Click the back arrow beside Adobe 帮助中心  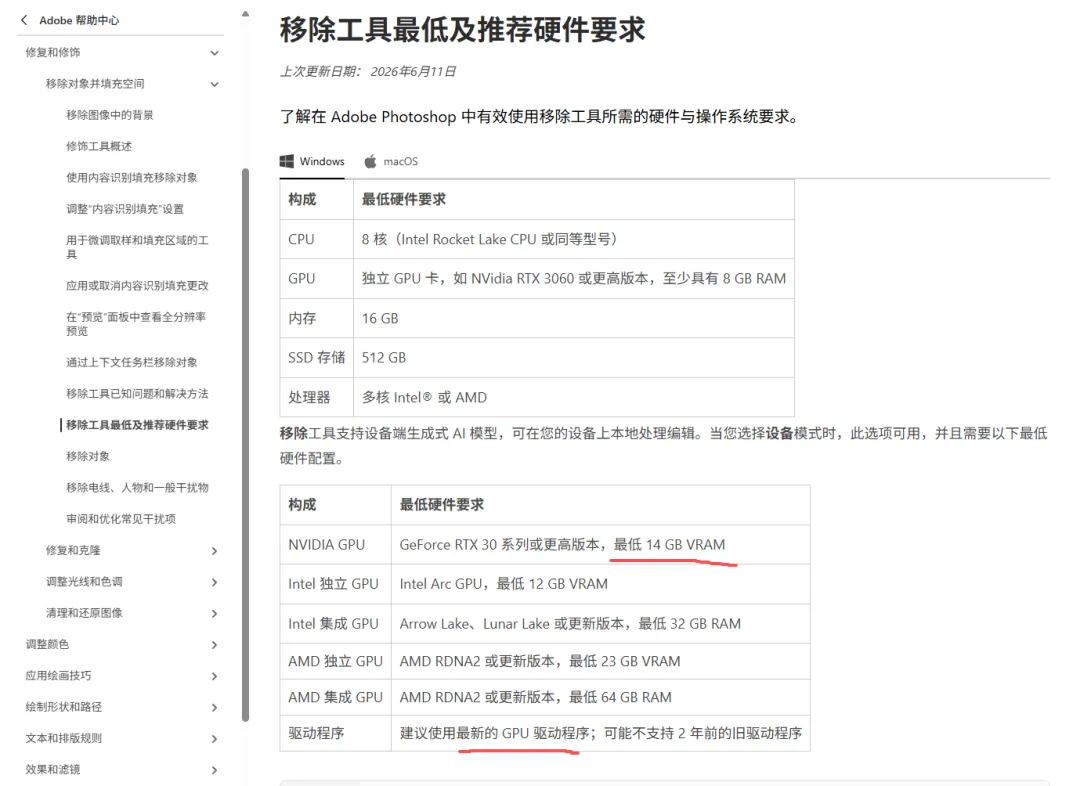tap(25, 20)
